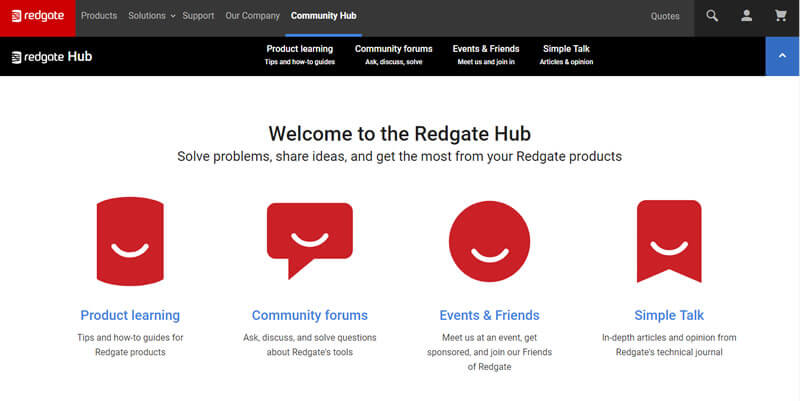The image size is (800, 401).
Task: Open the blue Product learning heading link
Action: pos(130,315)
